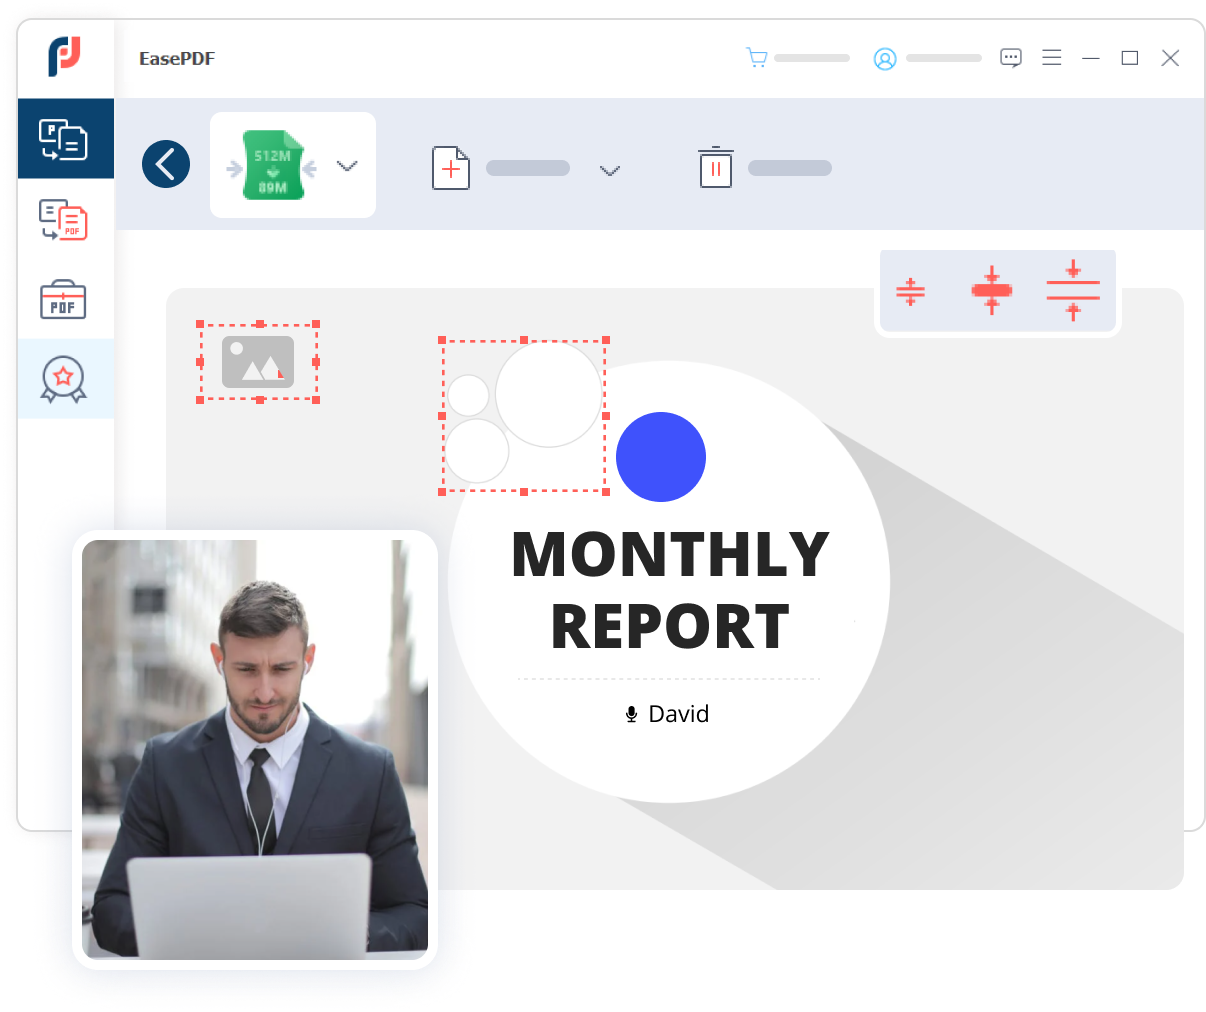This screenshot has height=1012, width=1206.
Task: Click the trash delete icon in toolbar
Action: coord(716,167)
